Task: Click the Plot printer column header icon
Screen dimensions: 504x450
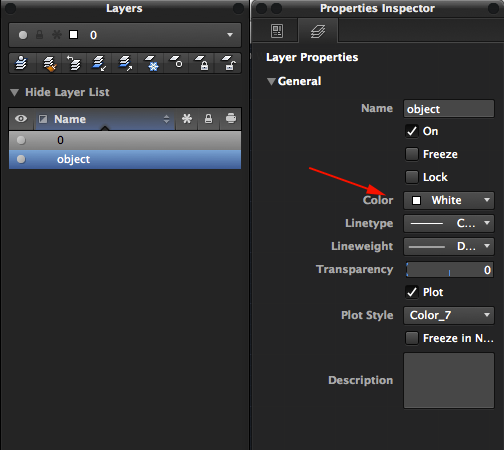Action: (231, 119)
